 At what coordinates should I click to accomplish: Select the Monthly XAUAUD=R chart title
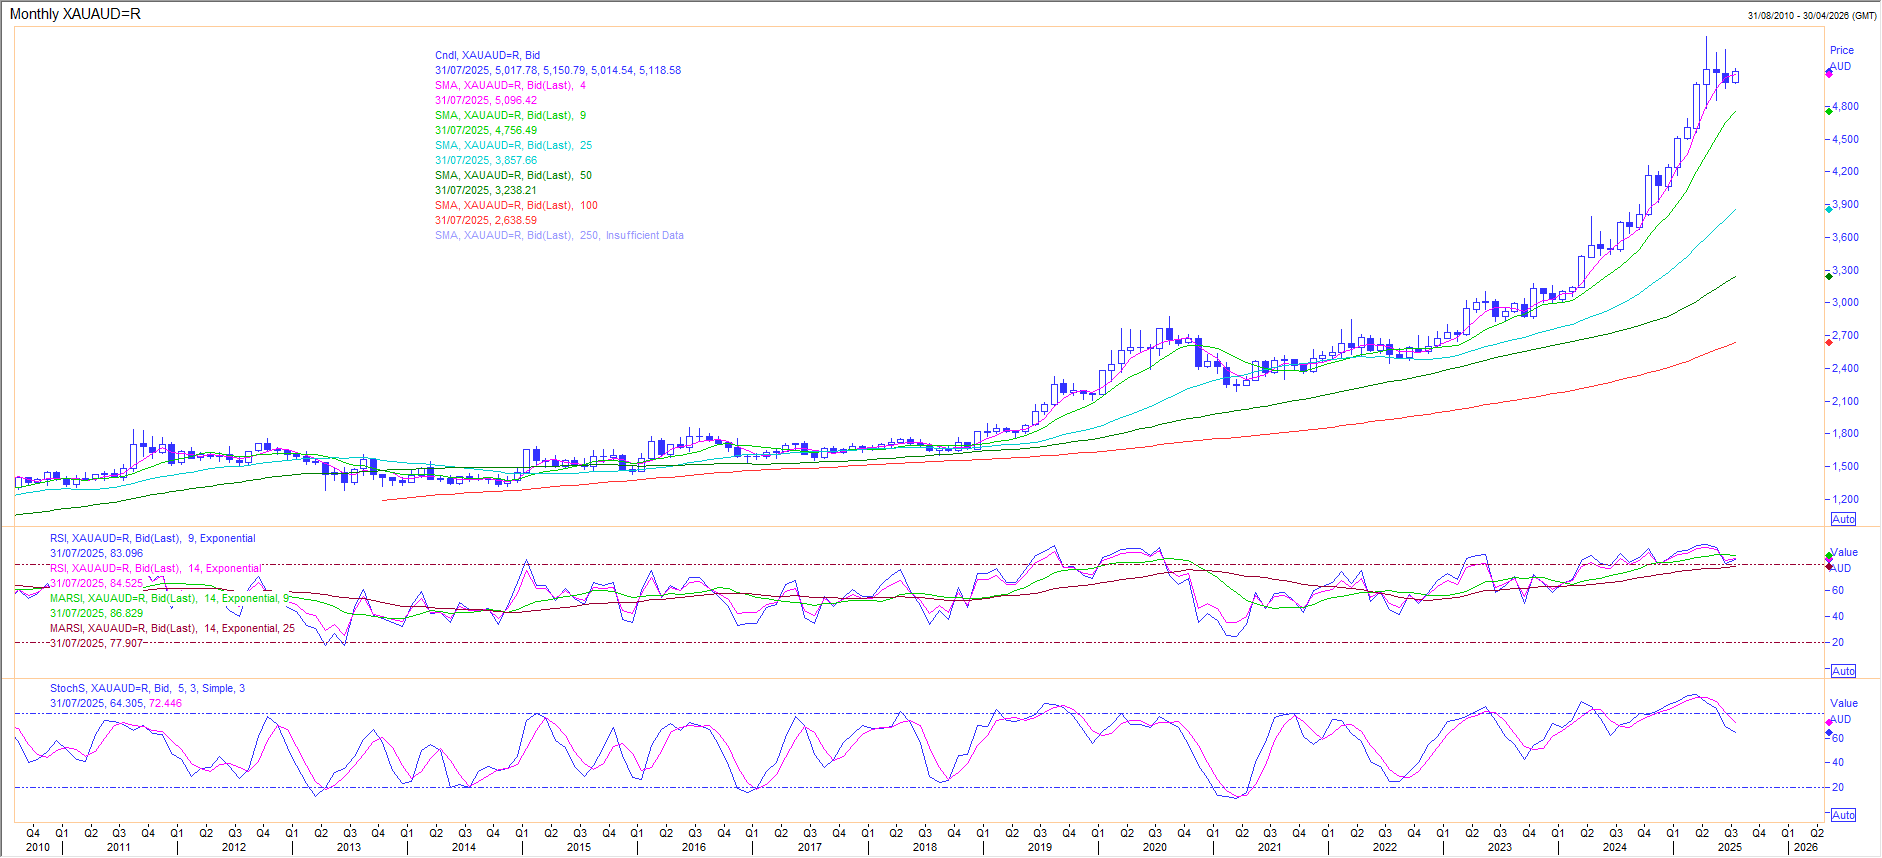(75, 14)
